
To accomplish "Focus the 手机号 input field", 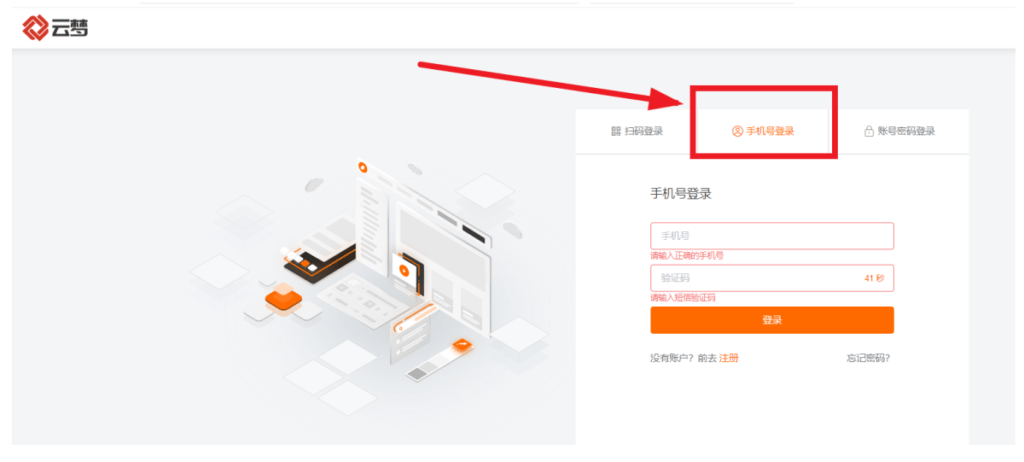I will coord(772,236).
